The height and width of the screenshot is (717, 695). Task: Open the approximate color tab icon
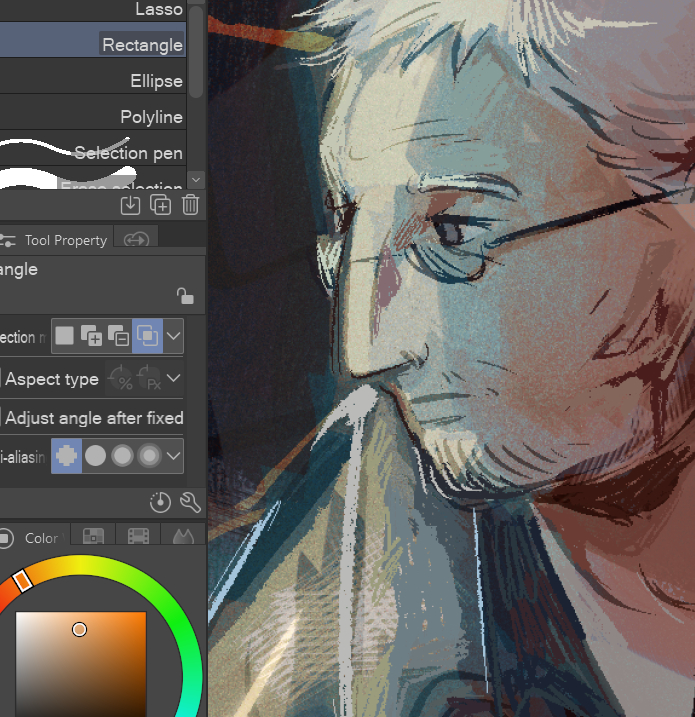coord(182,537)
